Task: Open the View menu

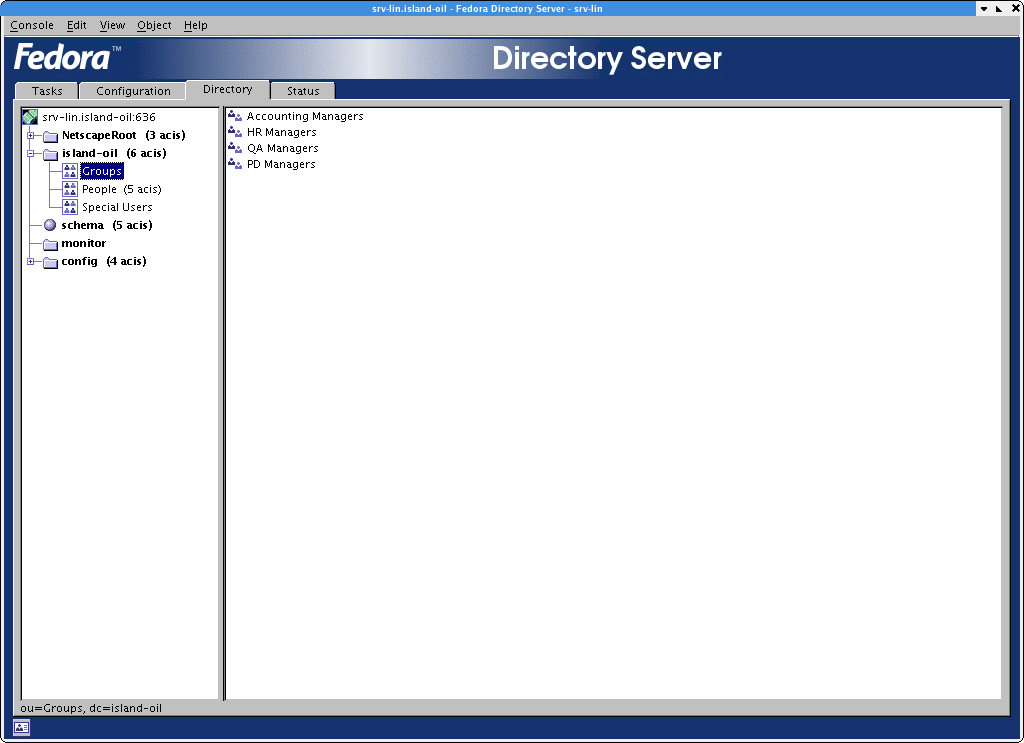Action: [x=112, y=25]
